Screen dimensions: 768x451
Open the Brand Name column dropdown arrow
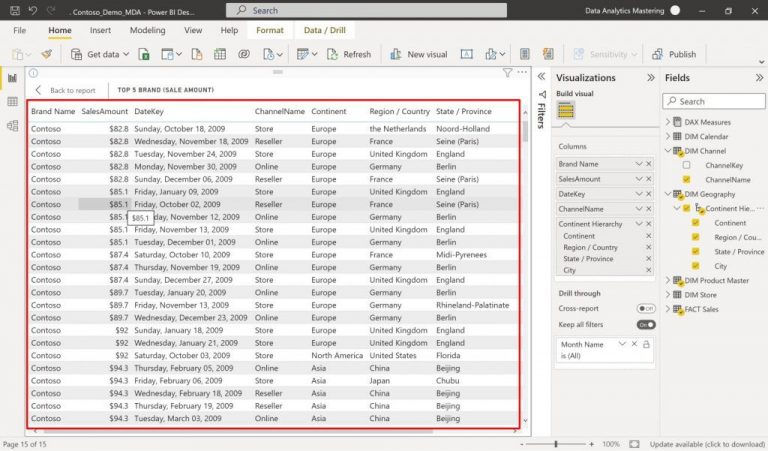(639, 164)
